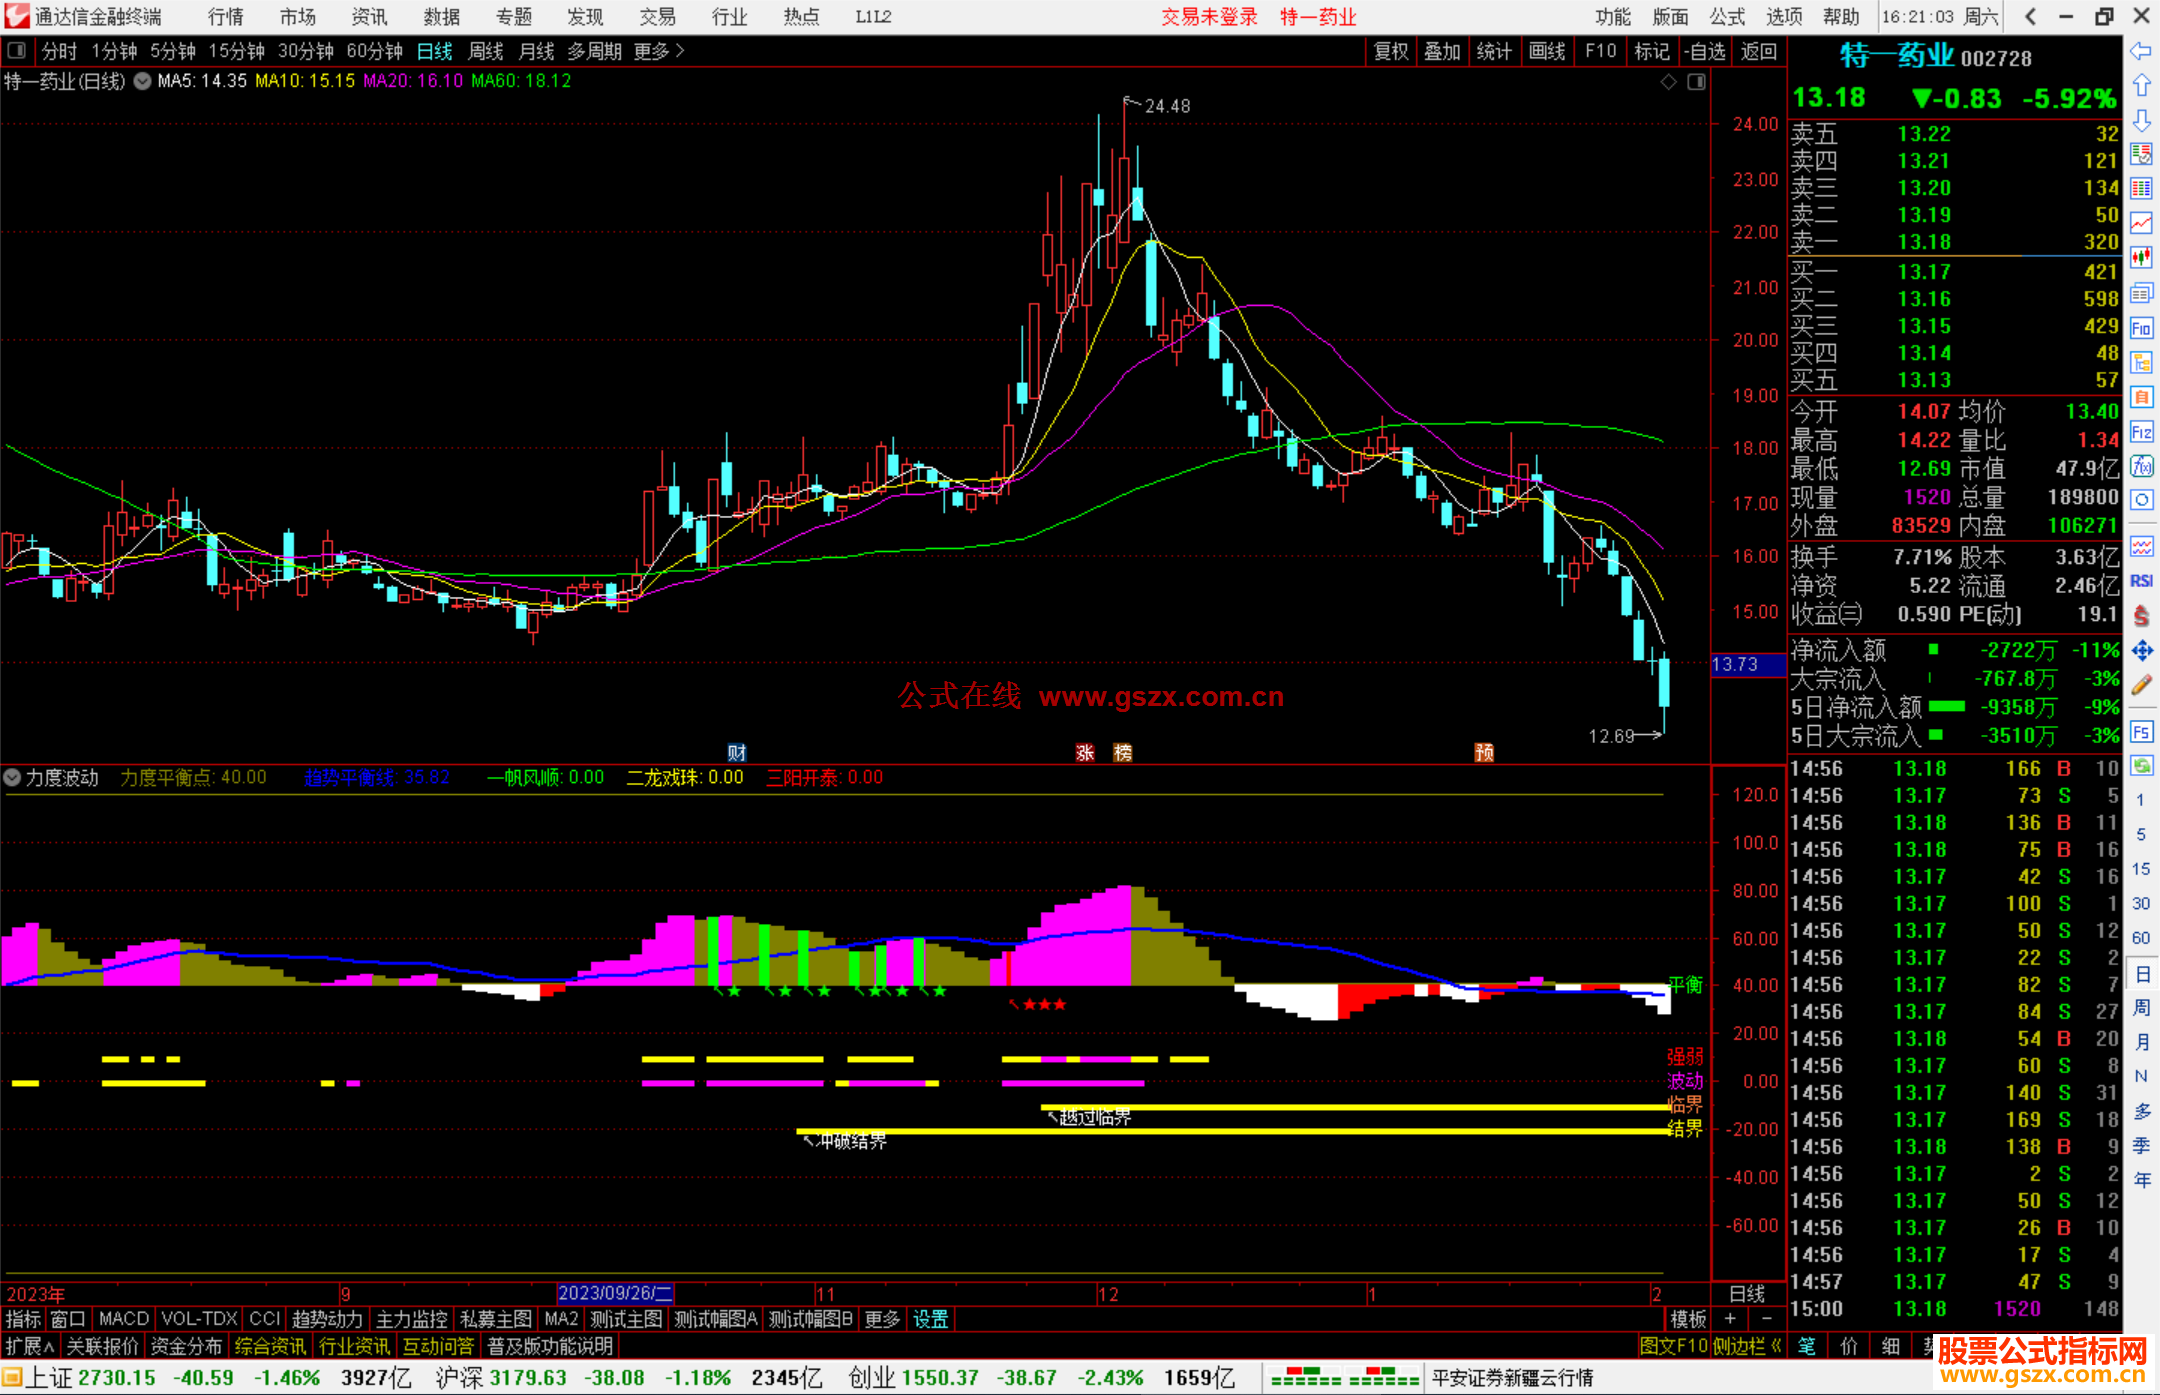Click the 设置 link in indicator bar
Image resolution: width=2160 pixels, height=1395 pixels.
(x=930, y=1319)
